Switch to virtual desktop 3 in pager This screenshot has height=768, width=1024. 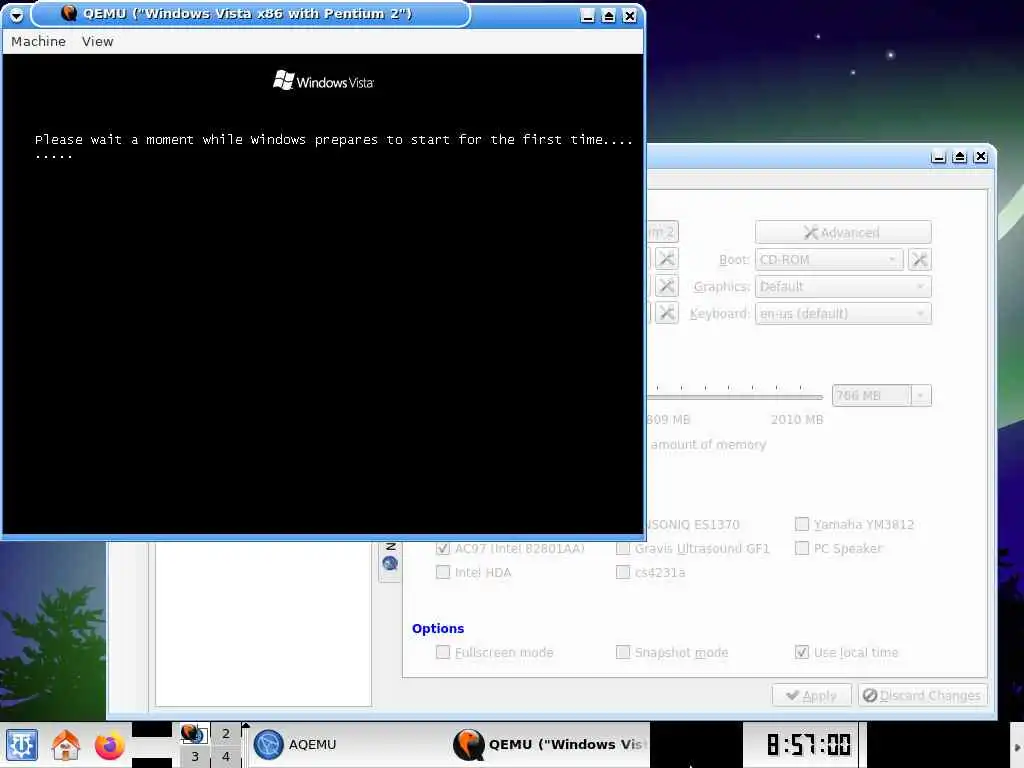pyautogui.click(x=193, y=756)
